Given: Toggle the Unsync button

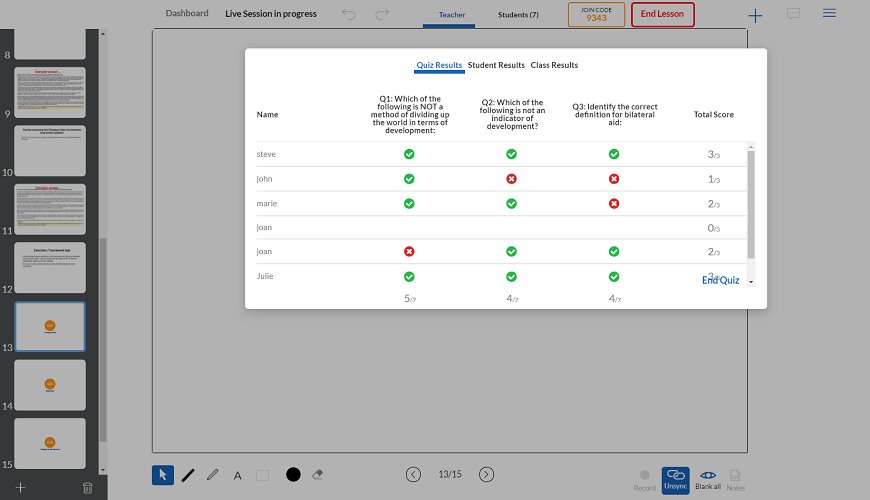Looking at the screenshot, I should coord(675,480).
